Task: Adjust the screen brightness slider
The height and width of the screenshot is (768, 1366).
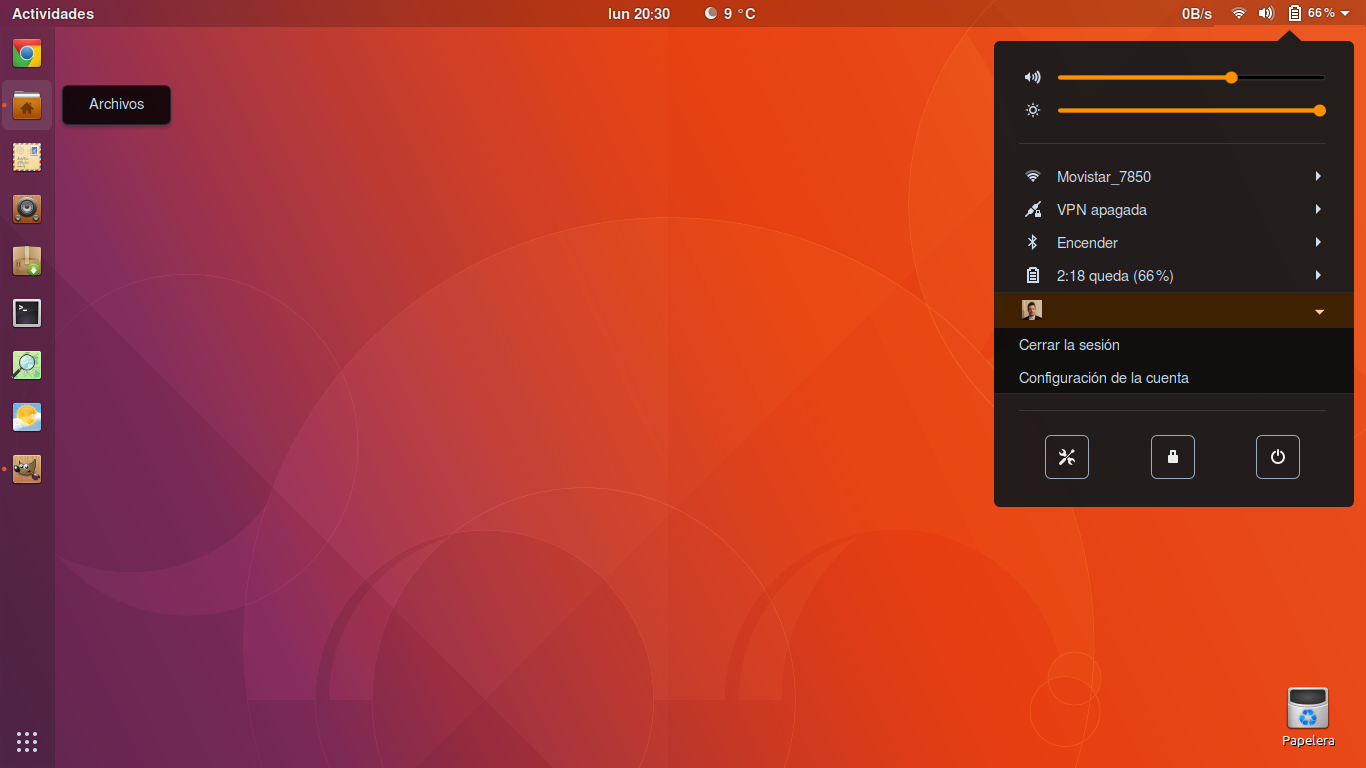Action: click(x=1191, y=110)
